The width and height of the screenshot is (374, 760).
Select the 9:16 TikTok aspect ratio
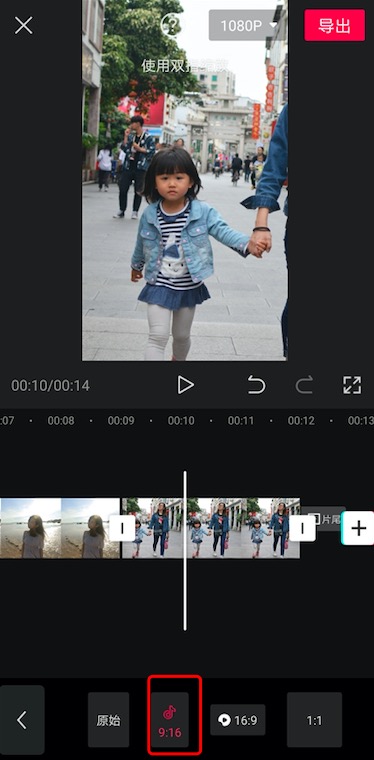click(169, 720)
